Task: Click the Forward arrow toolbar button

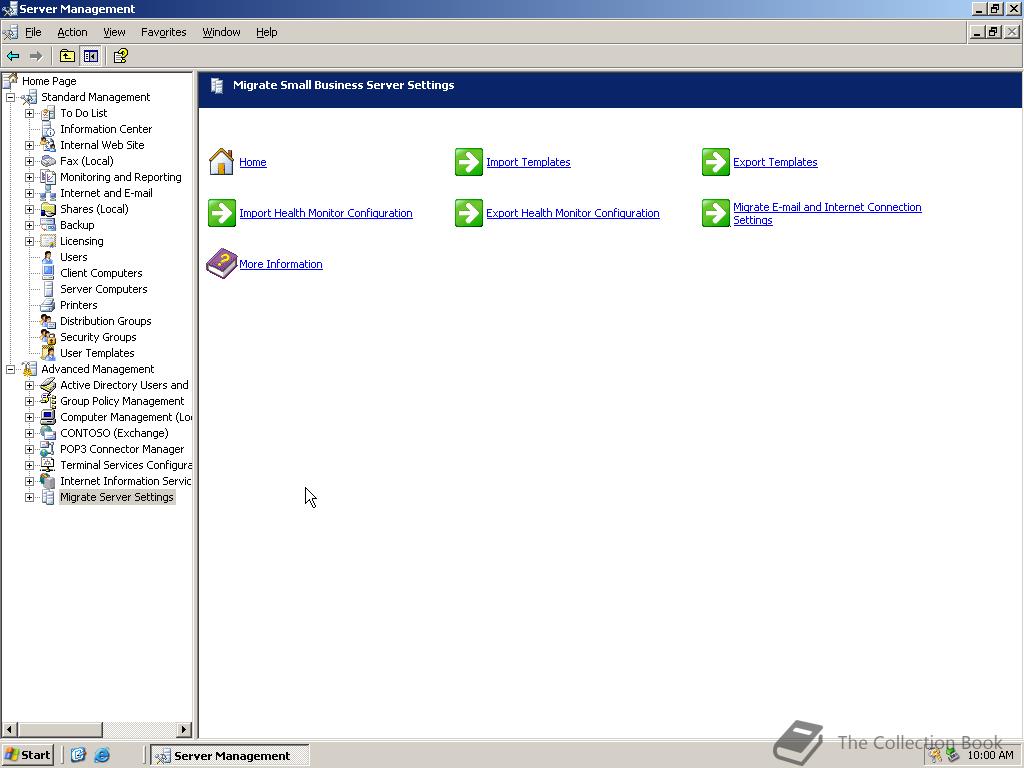Action: point(36,56)
